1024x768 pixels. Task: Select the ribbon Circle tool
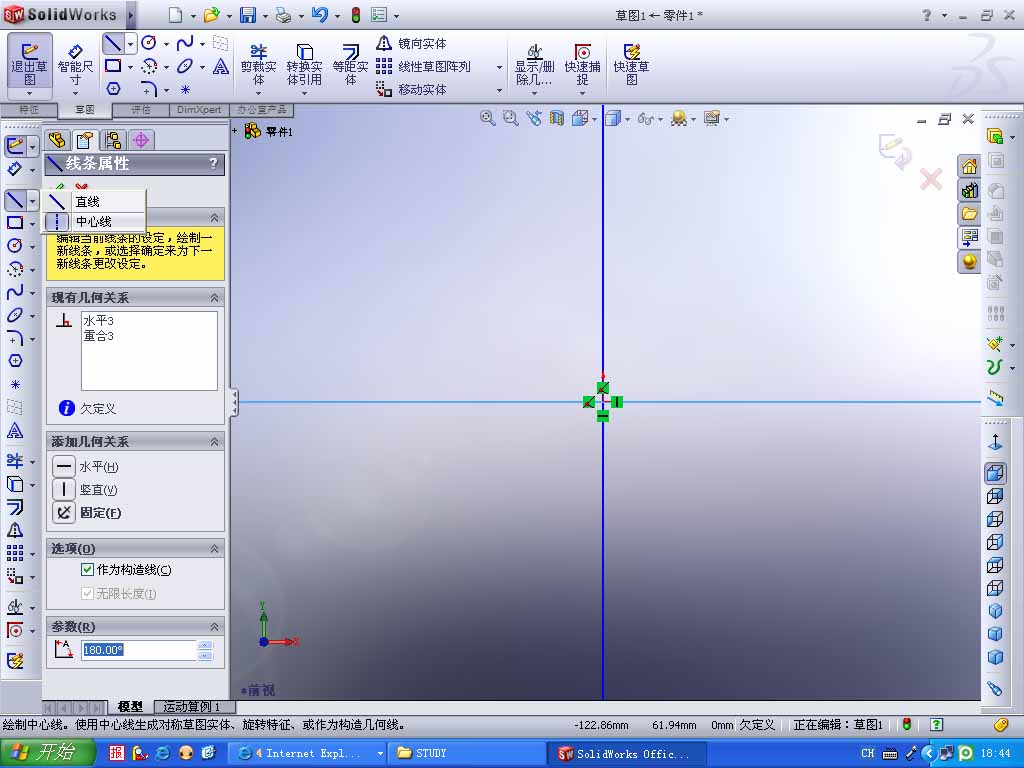tap(149, 44)
